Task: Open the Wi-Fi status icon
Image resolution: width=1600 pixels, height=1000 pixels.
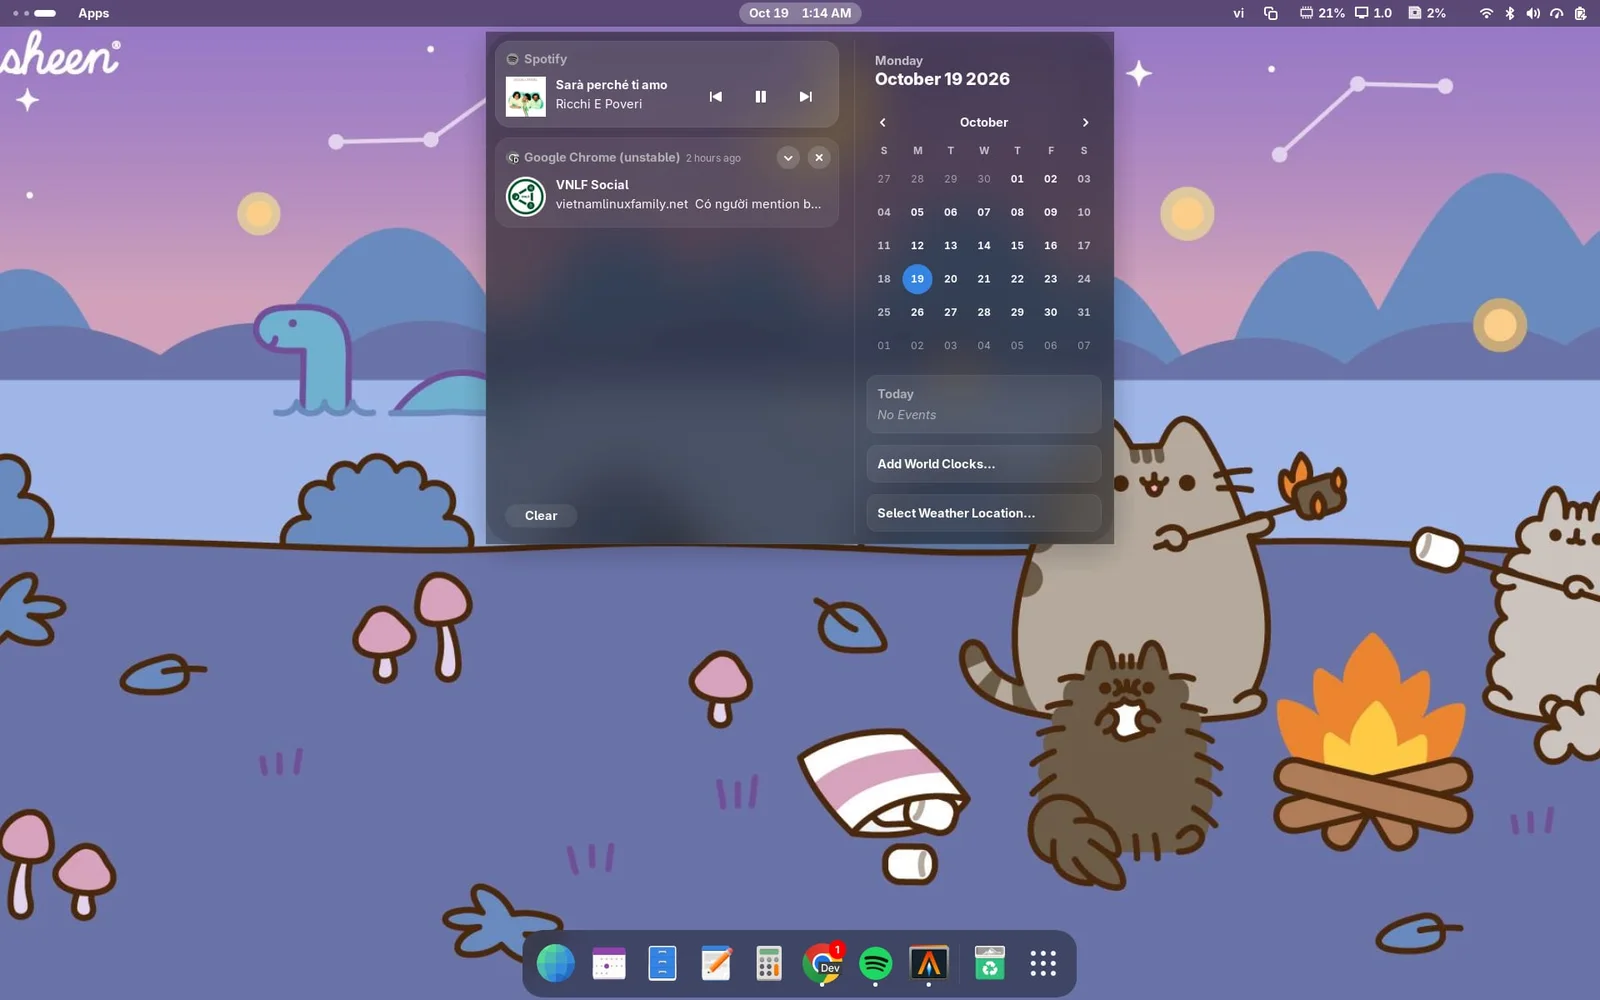Action: (x=1486, y=13)
